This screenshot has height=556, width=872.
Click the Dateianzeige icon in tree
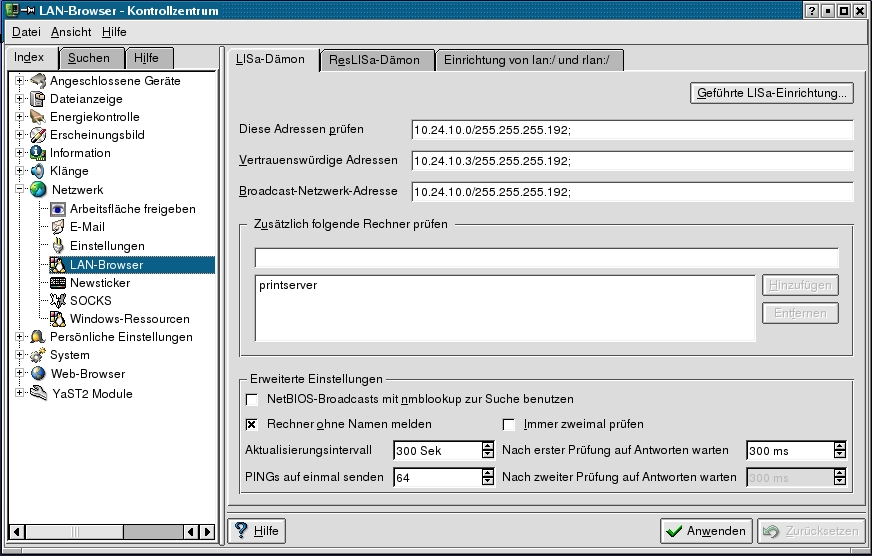click(x=38, y=99)
